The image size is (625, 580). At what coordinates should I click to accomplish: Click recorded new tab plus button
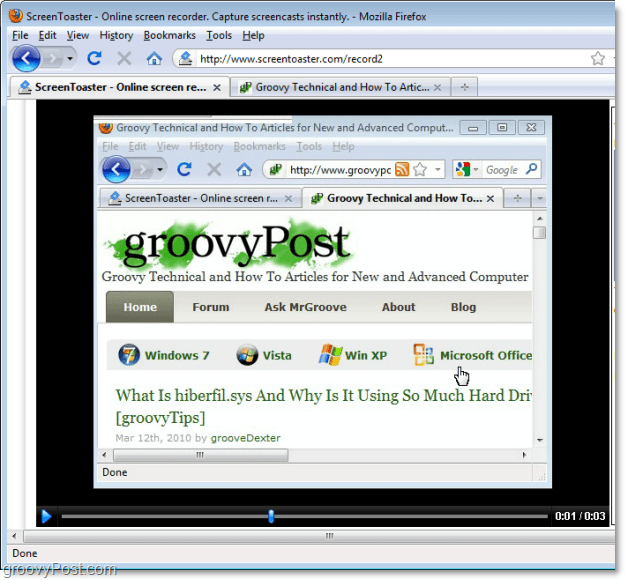coord(517,198)
